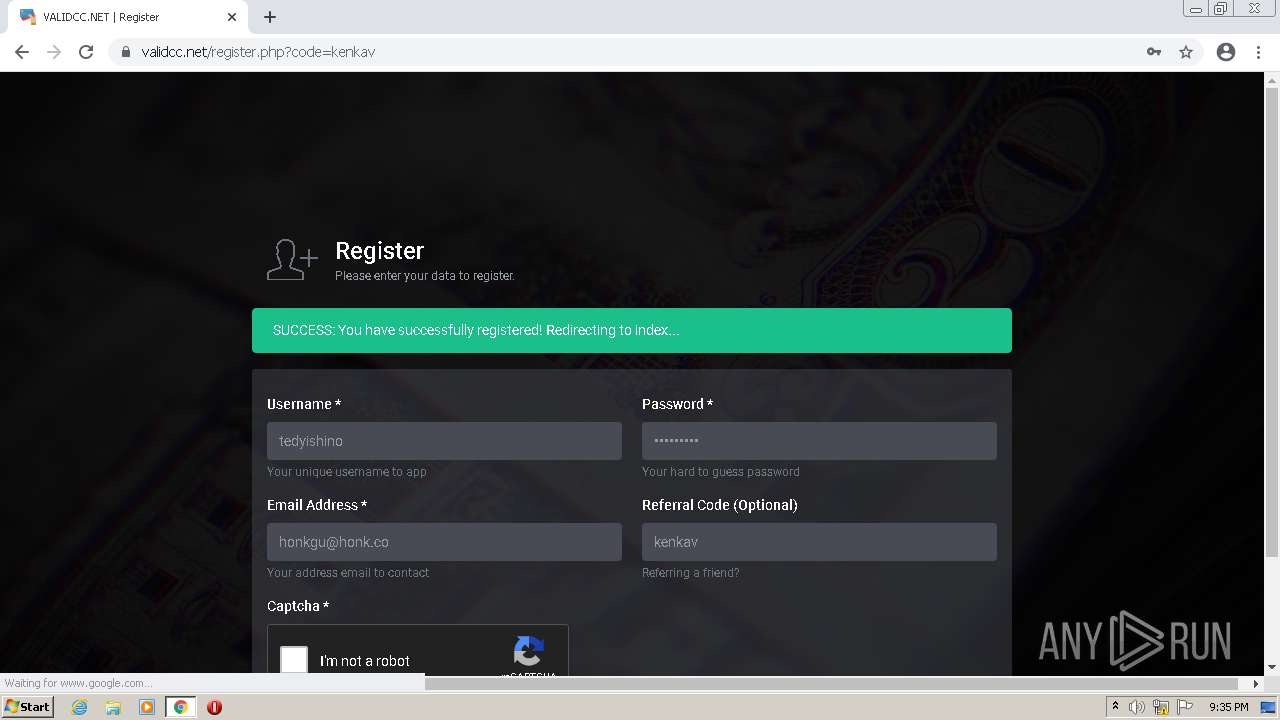Click the Register heading text

380,251
